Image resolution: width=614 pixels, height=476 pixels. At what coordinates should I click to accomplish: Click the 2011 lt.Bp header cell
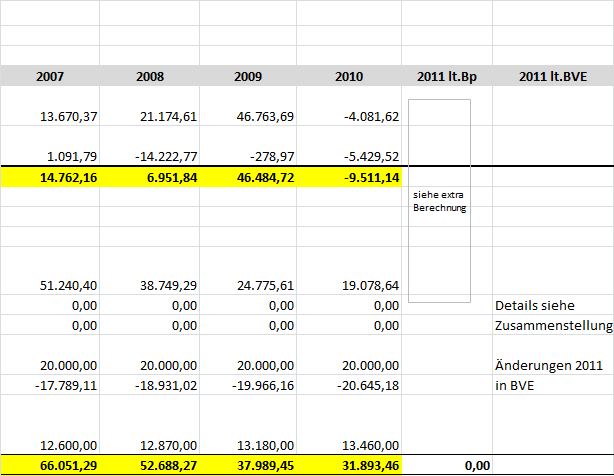(x=446, y=76)
